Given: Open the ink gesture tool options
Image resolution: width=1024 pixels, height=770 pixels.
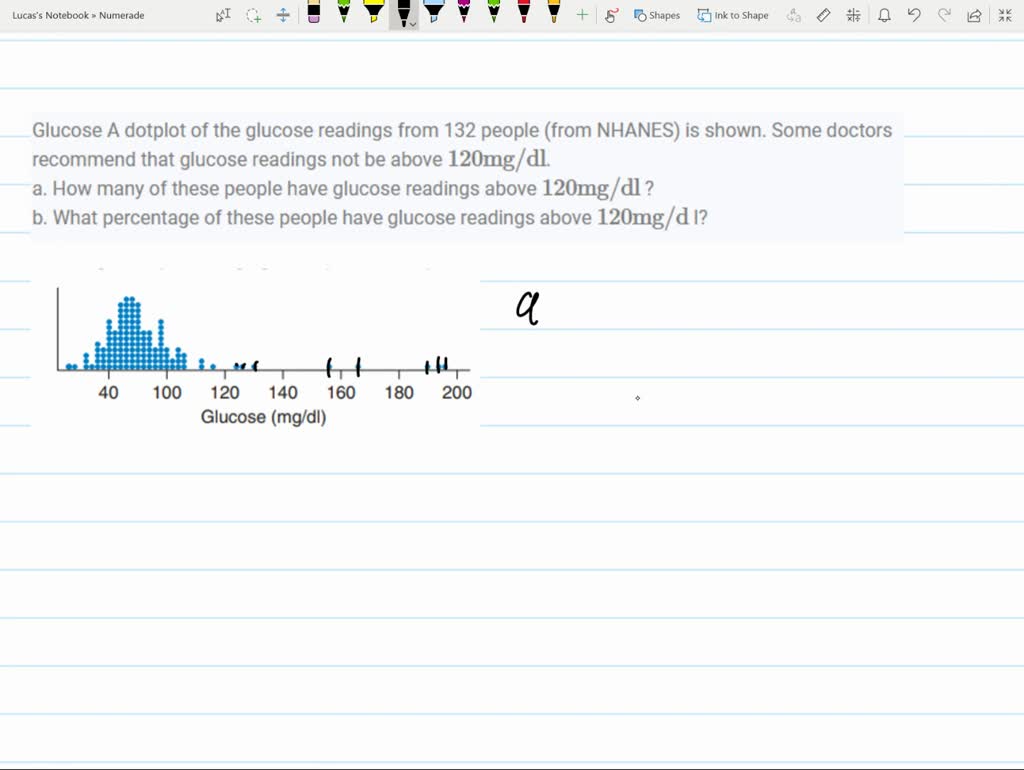Looking at the screenshot, I should click(612, 15).
